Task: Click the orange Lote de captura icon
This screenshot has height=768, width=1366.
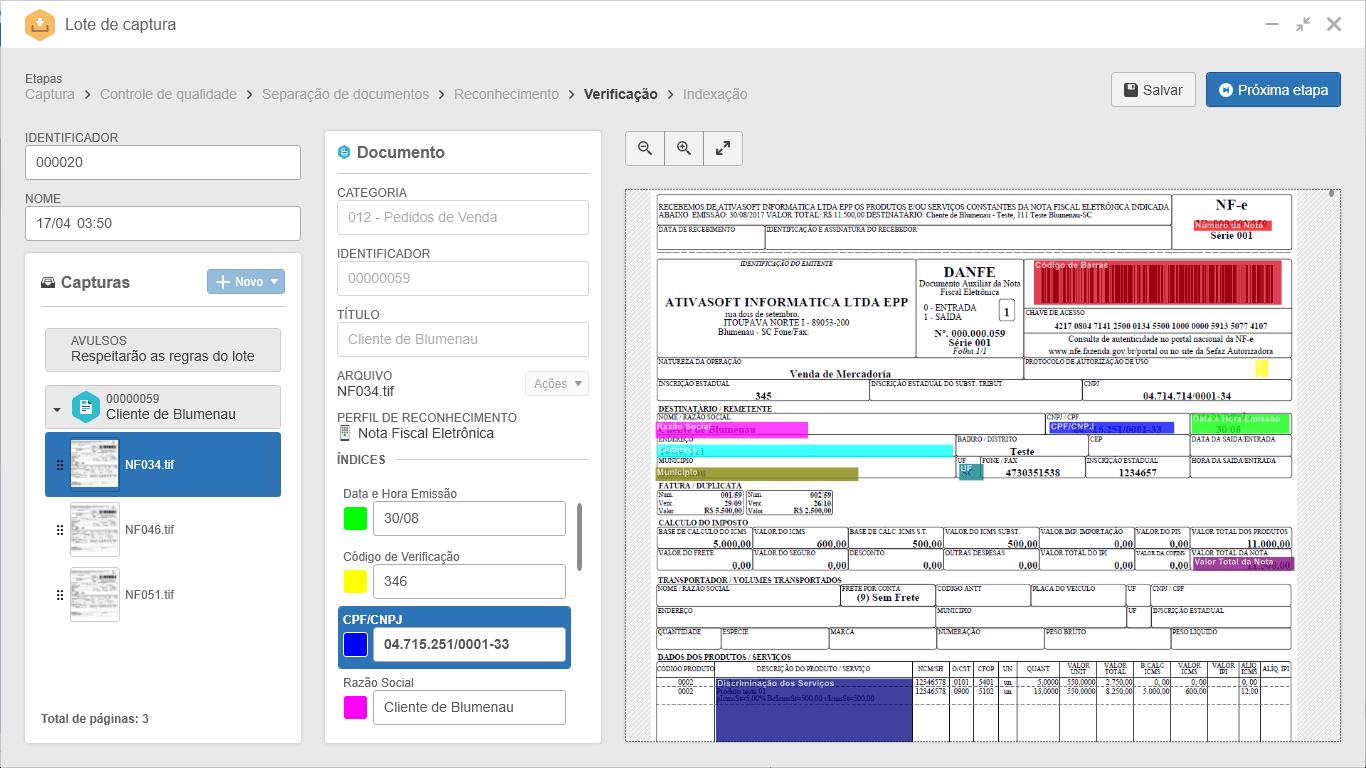Action: point(39,24)
